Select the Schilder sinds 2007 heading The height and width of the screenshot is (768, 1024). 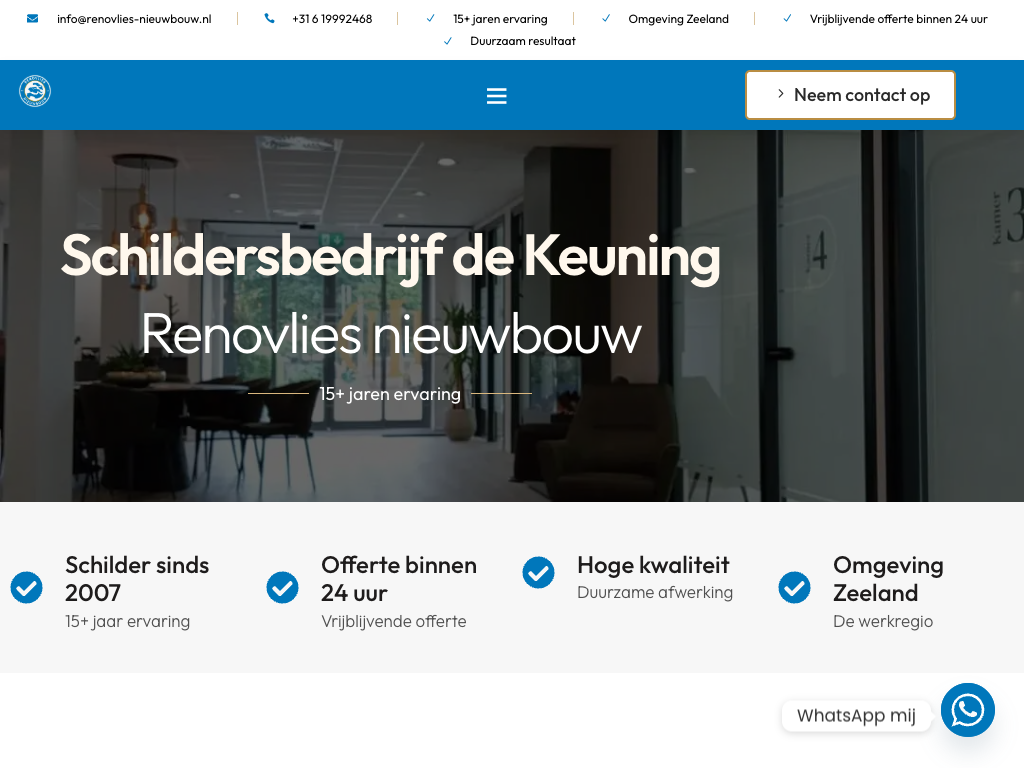(x=137, y=578)
